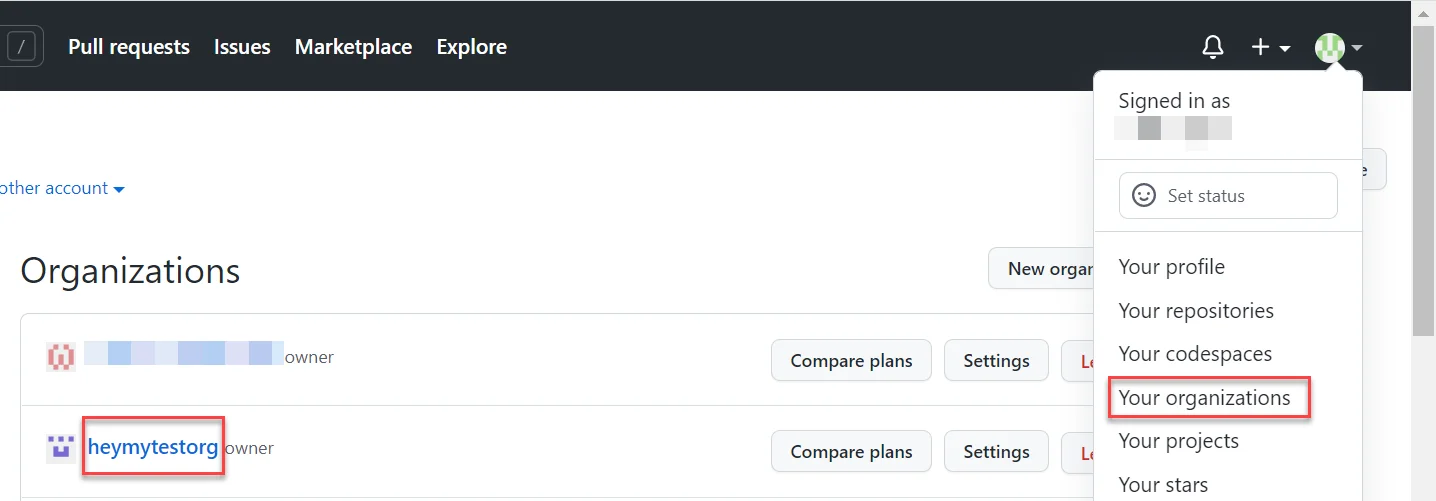
Task: Select Explore in the top navigation
Action: [x=471, y=47]
